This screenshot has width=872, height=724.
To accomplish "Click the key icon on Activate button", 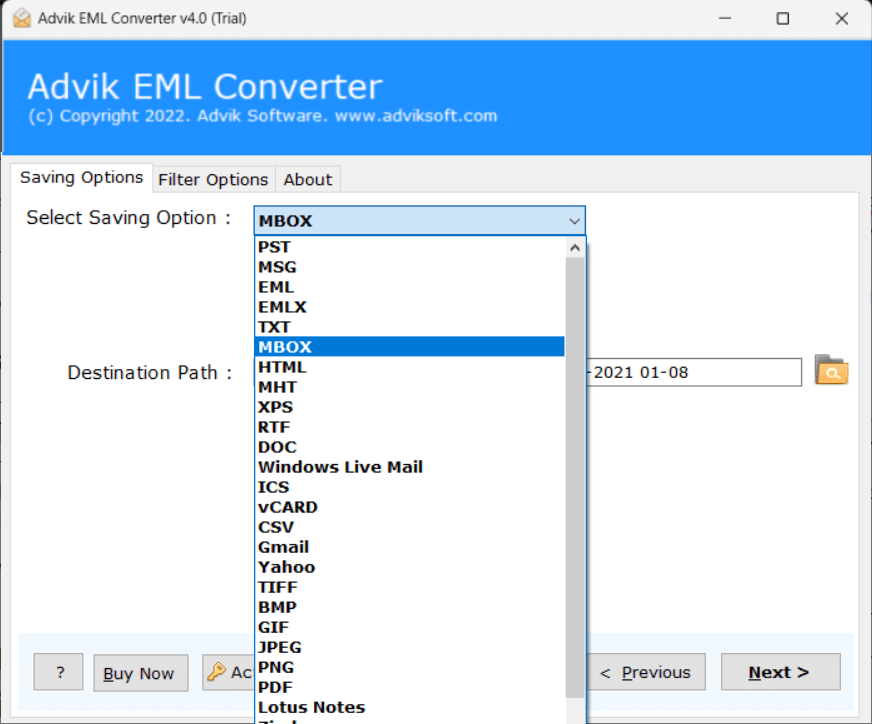I will (216, 672).
